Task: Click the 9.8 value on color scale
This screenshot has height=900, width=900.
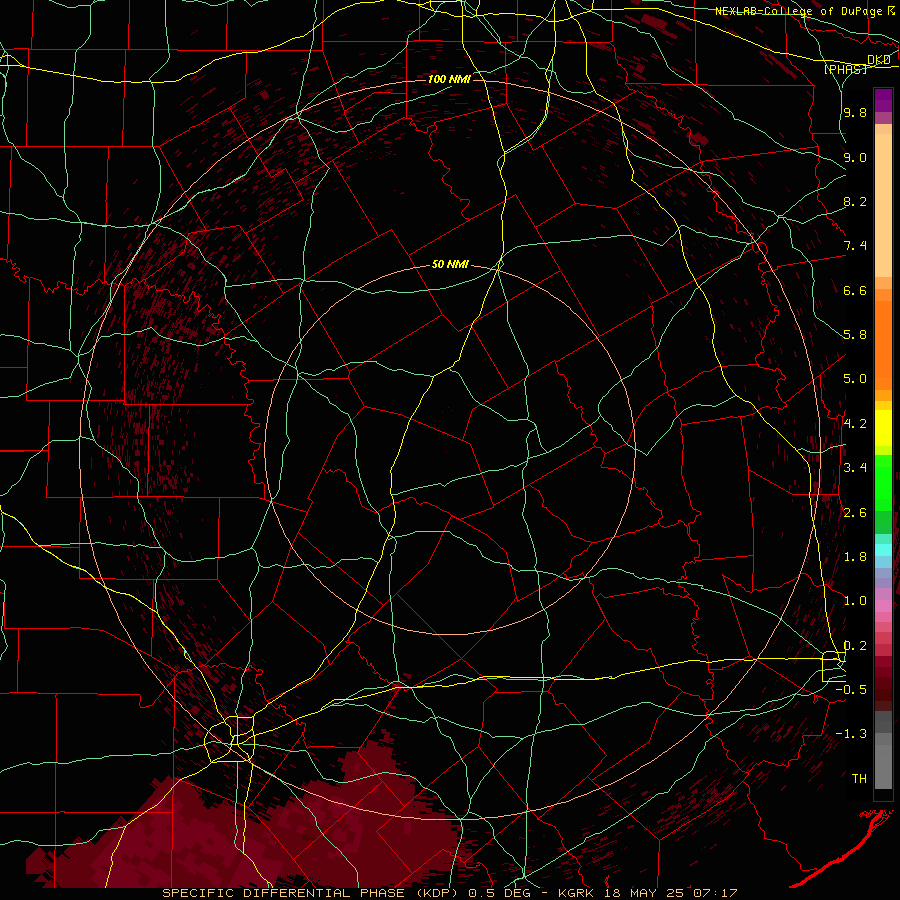Action: 855,112
